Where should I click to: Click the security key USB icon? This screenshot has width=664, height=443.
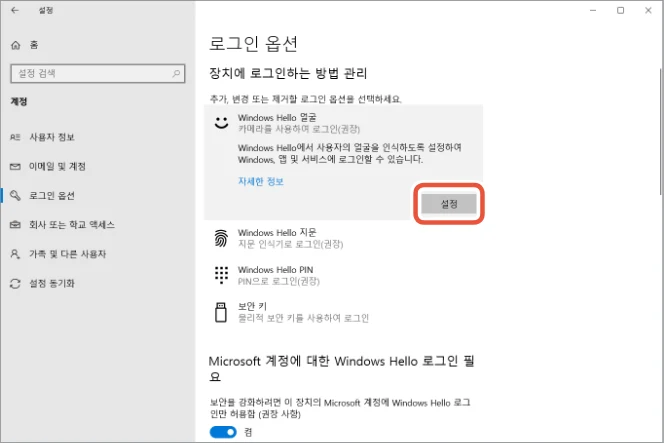pyautogui.click(x=221, y=313)
